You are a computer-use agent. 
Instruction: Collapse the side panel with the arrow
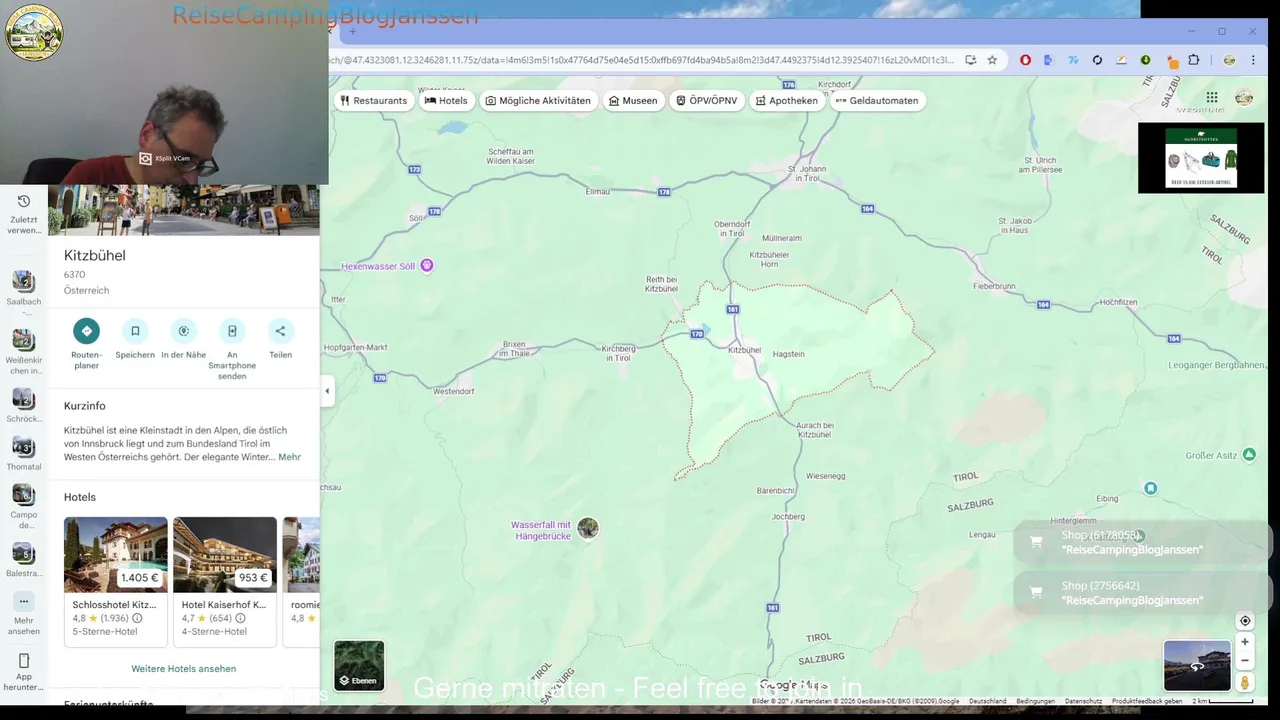pyautogui.click(x=327, y=391)
